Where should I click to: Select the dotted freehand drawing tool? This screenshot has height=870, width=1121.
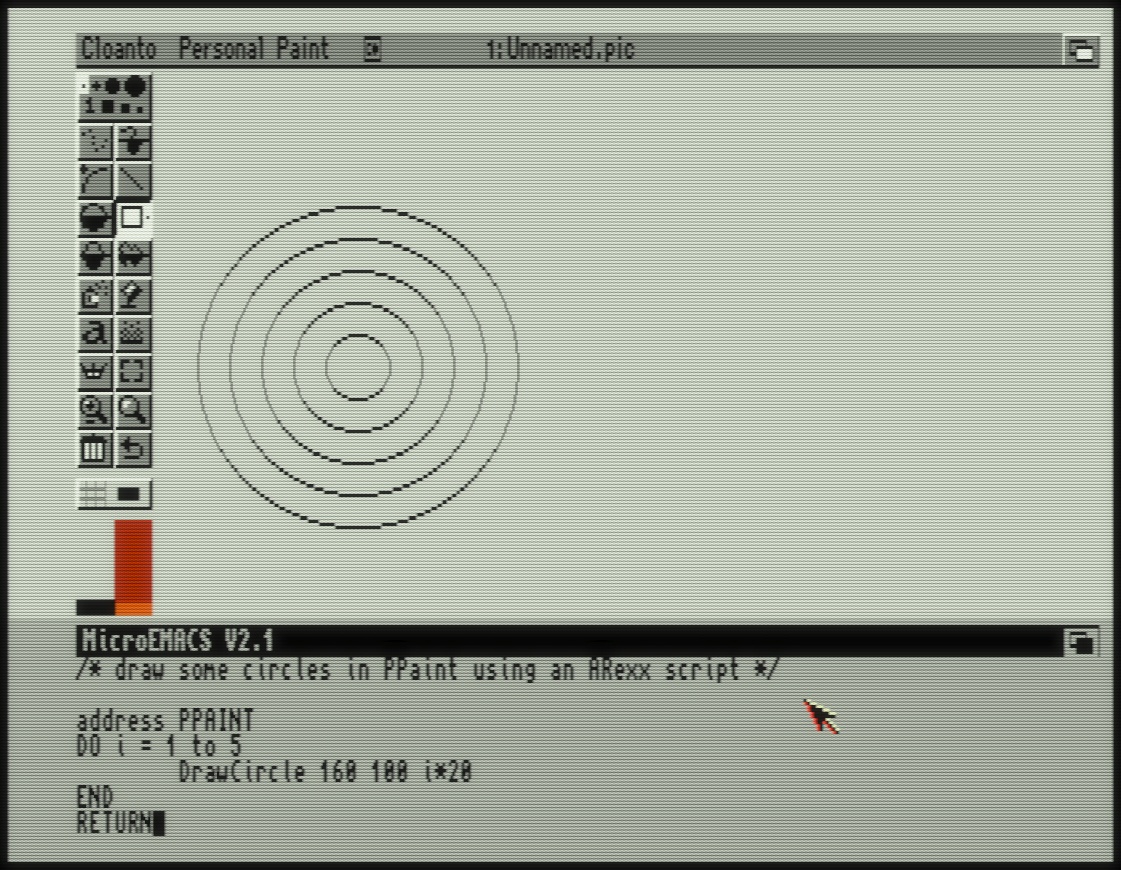(x=95, y=141)
